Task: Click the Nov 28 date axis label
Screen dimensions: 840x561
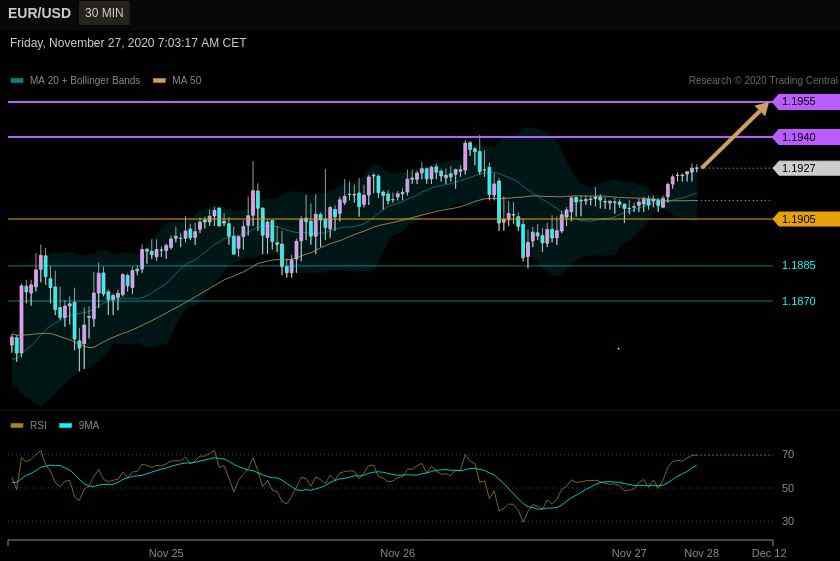Action: 701,553
